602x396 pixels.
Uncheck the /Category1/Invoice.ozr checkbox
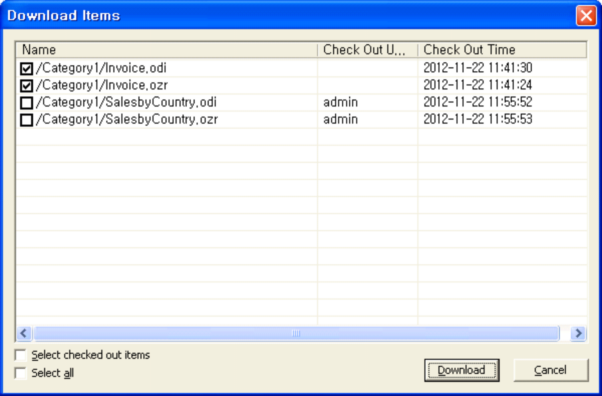[26, 86]
